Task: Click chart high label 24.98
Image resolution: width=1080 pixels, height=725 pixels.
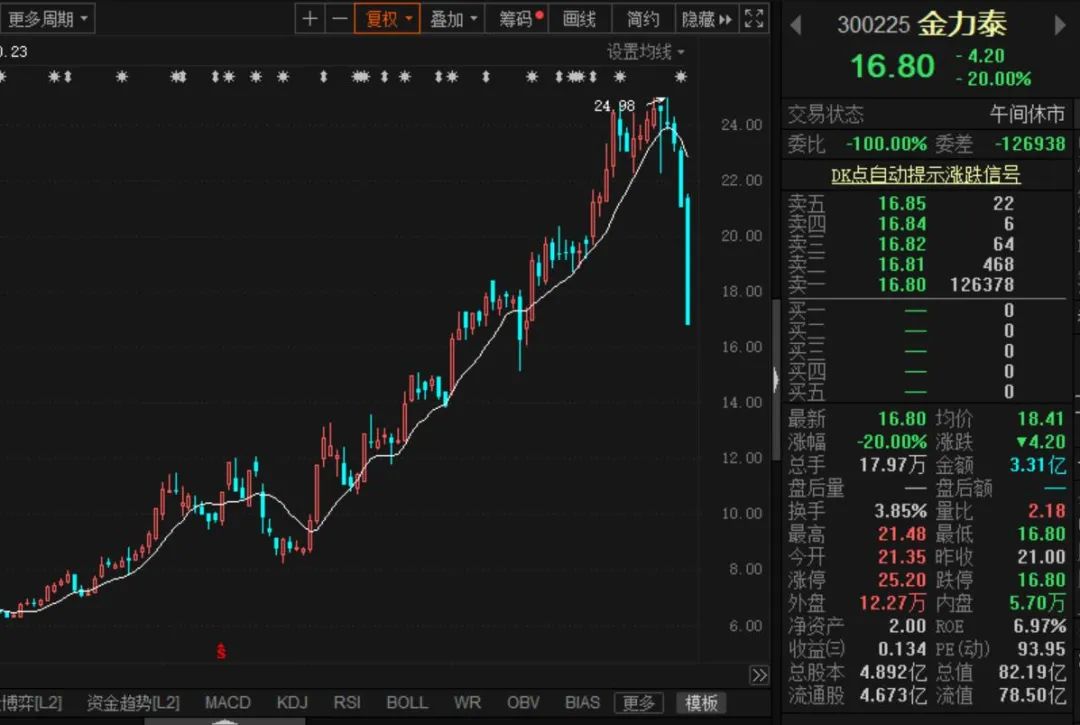Action: pos(614,106)
